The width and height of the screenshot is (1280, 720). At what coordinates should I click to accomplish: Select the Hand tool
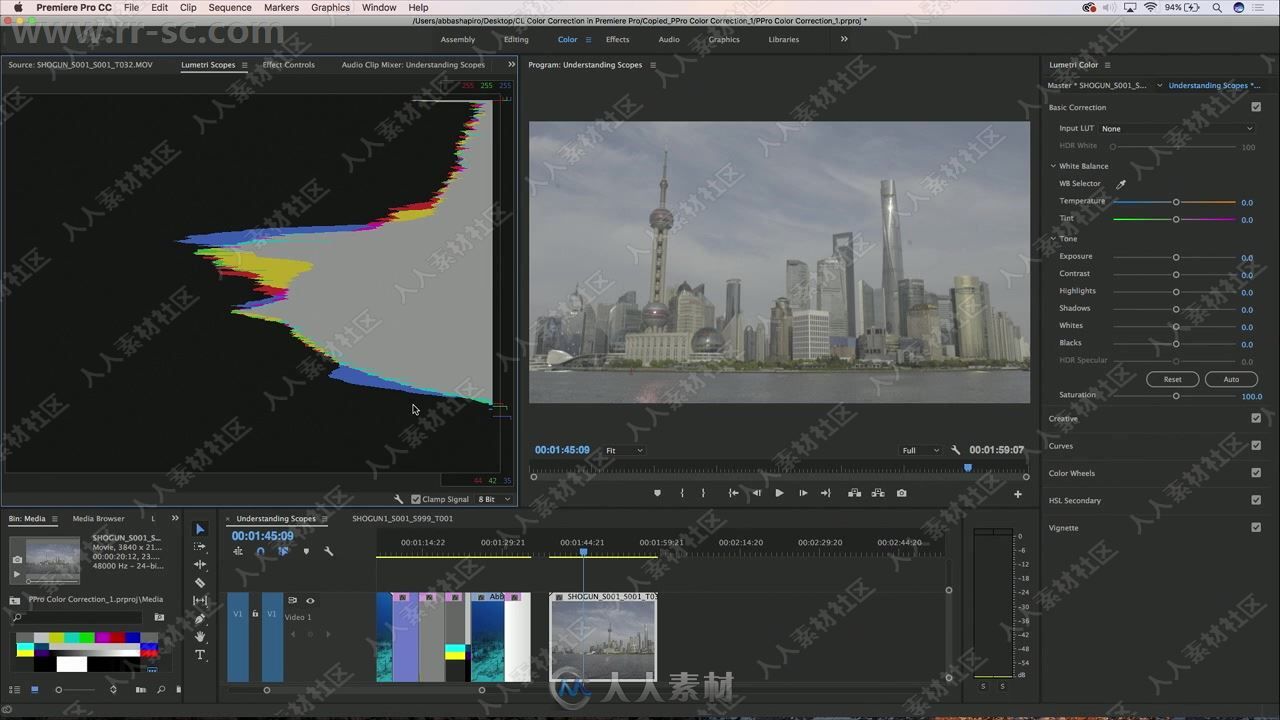(x=200, y=637)
